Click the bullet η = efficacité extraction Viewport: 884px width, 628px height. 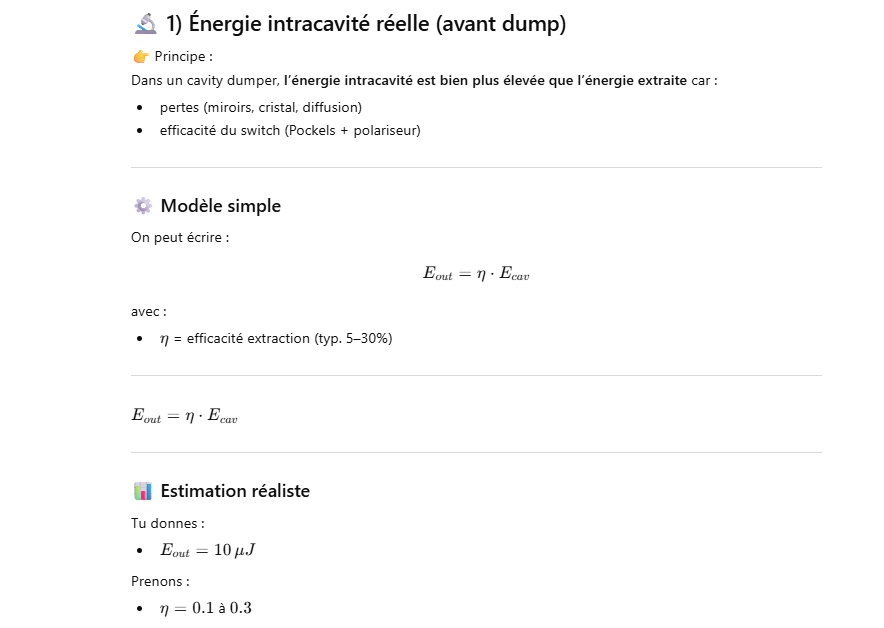(276, 338)
